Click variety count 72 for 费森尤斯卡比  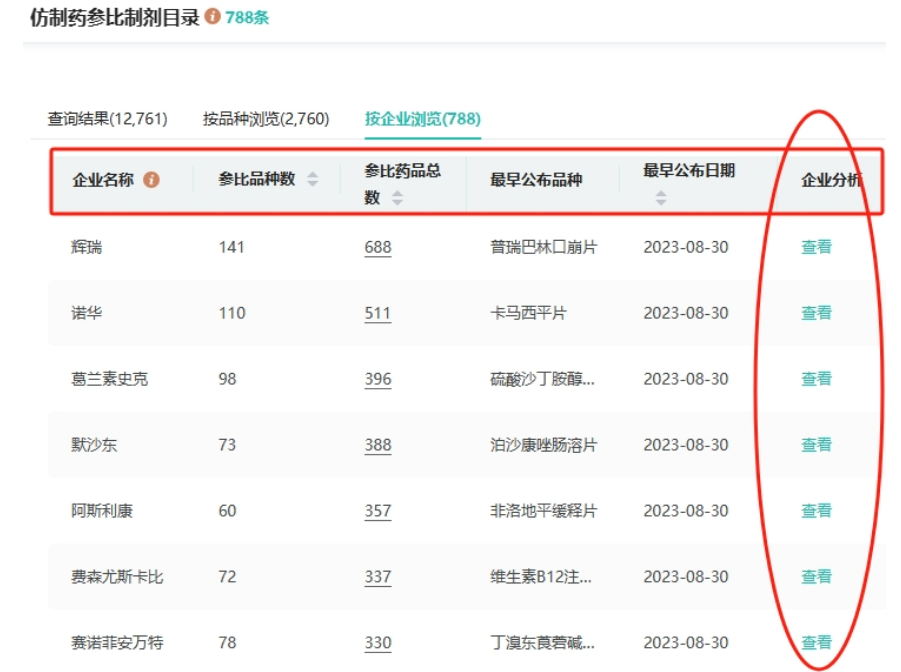point(227,577)
